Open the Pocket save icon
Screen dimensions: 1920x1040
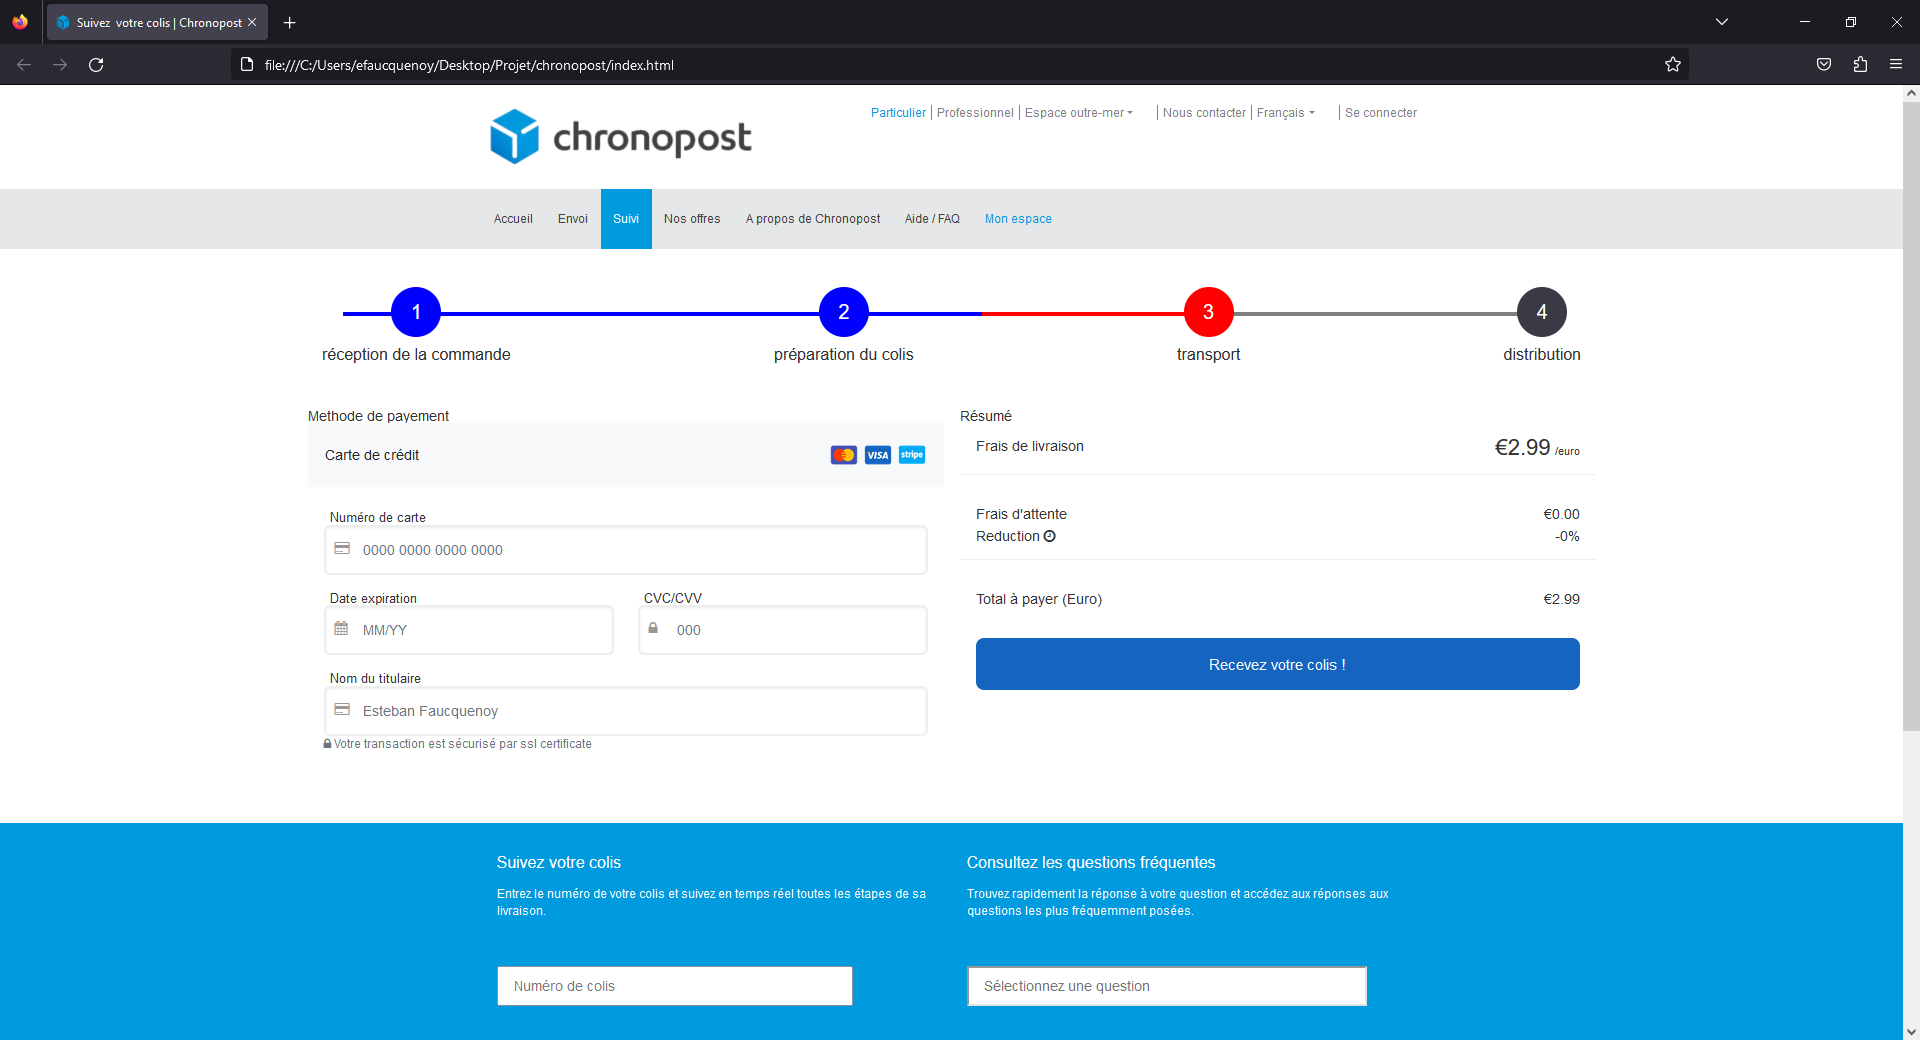pyautogui.click(x=1824, y=65)
